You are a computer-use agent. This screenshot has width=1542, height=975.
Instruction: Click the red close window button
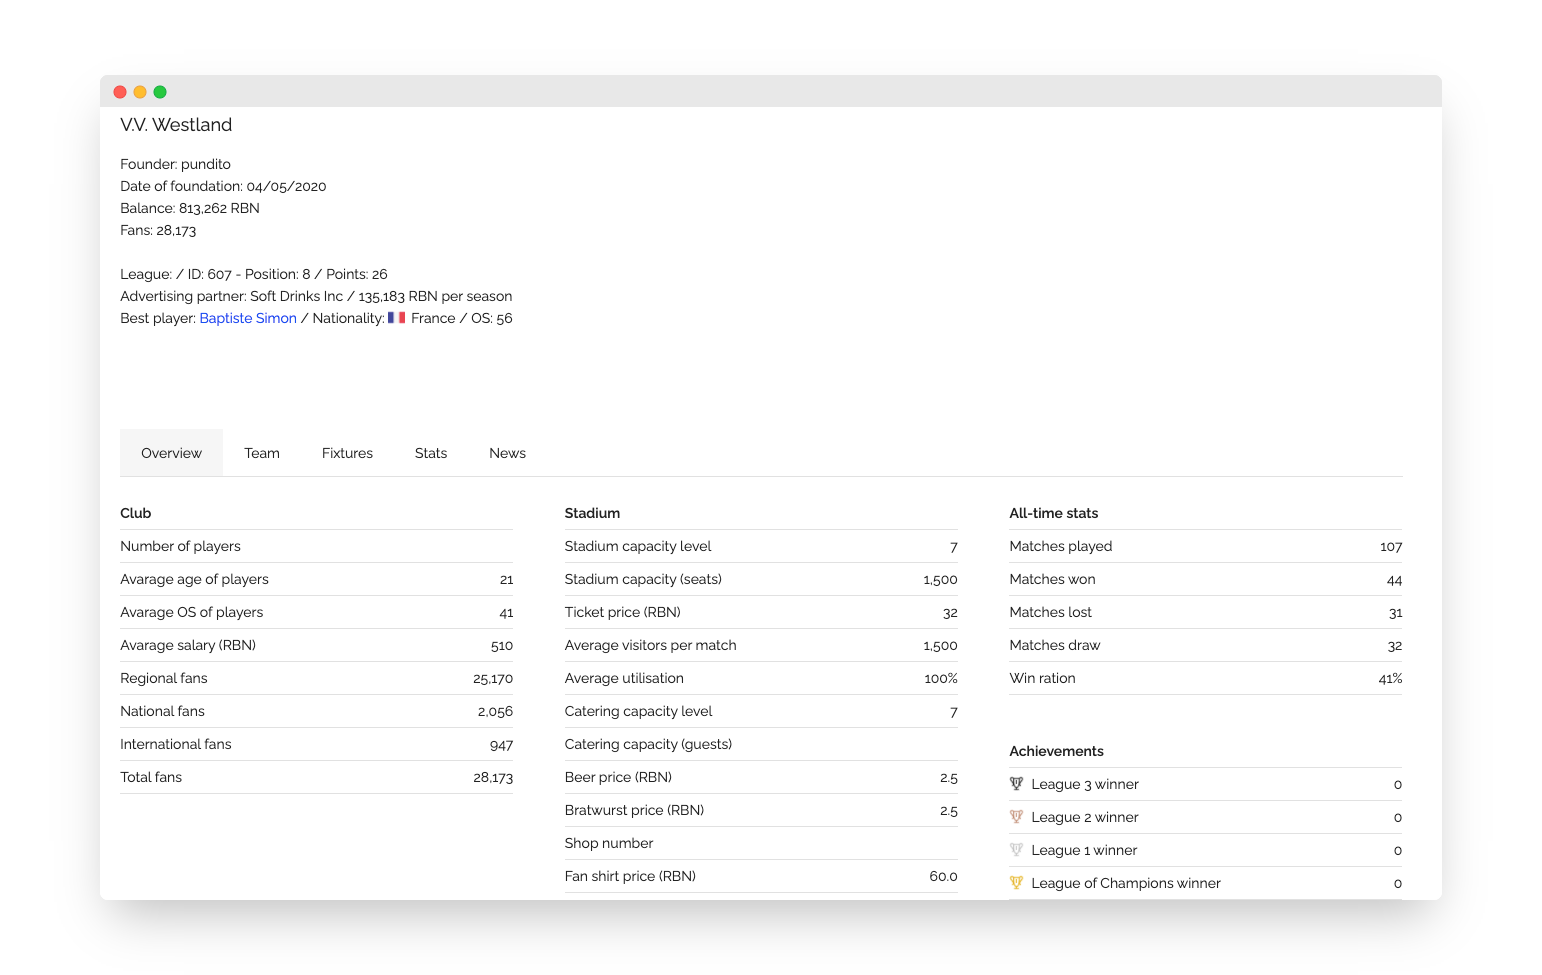[x=120, y=92]
